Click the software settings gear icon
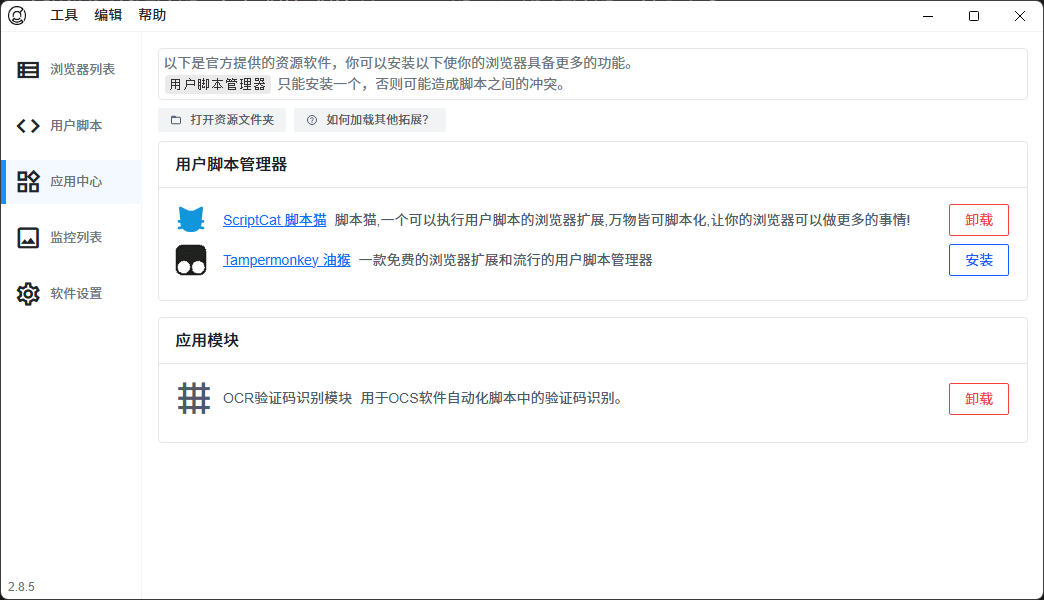Viewport: 1044px width, 600px height. click(29, 294)
